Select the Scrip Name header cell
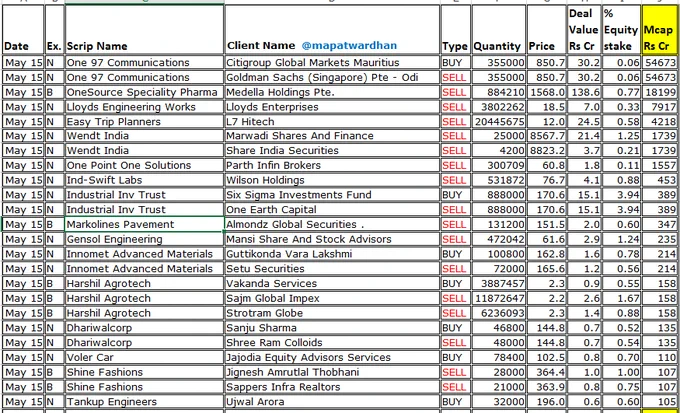Viewport: 680px width, 413px height. click(144, 30)
